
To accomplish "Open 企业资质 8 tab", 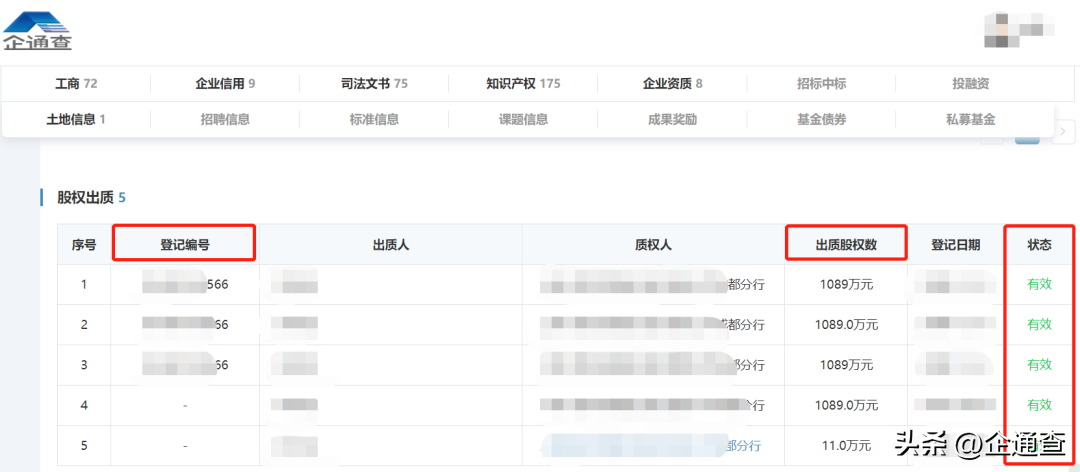I will click(x=672, y=84).
